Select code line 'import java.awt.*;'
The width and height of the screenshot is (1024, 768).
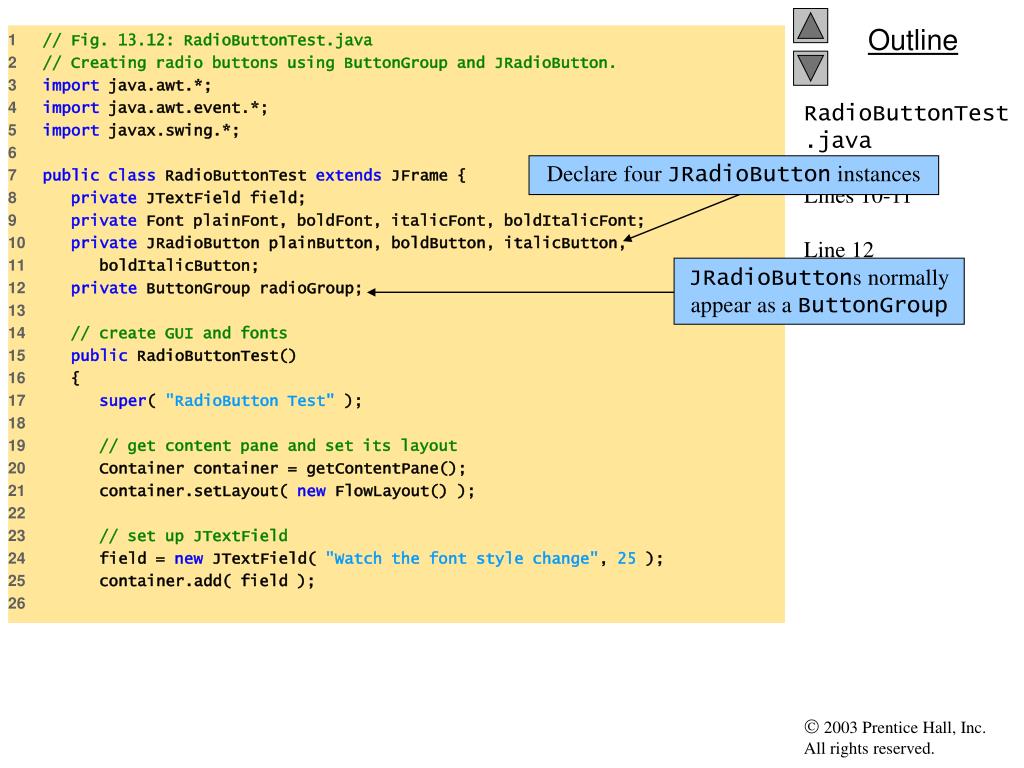point(127,85)
